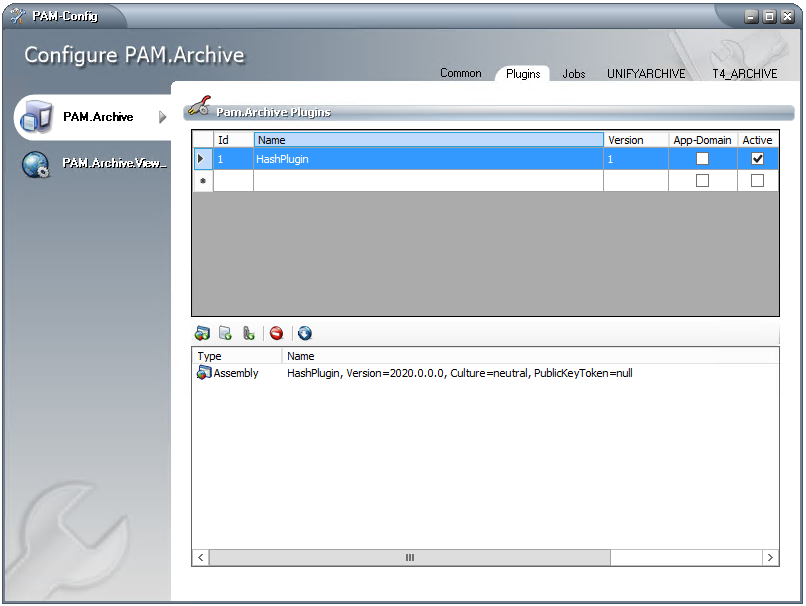Viewport: 806px width, 606px height.
Task: Click the Type column header in lower list
Action: point(237,356)
